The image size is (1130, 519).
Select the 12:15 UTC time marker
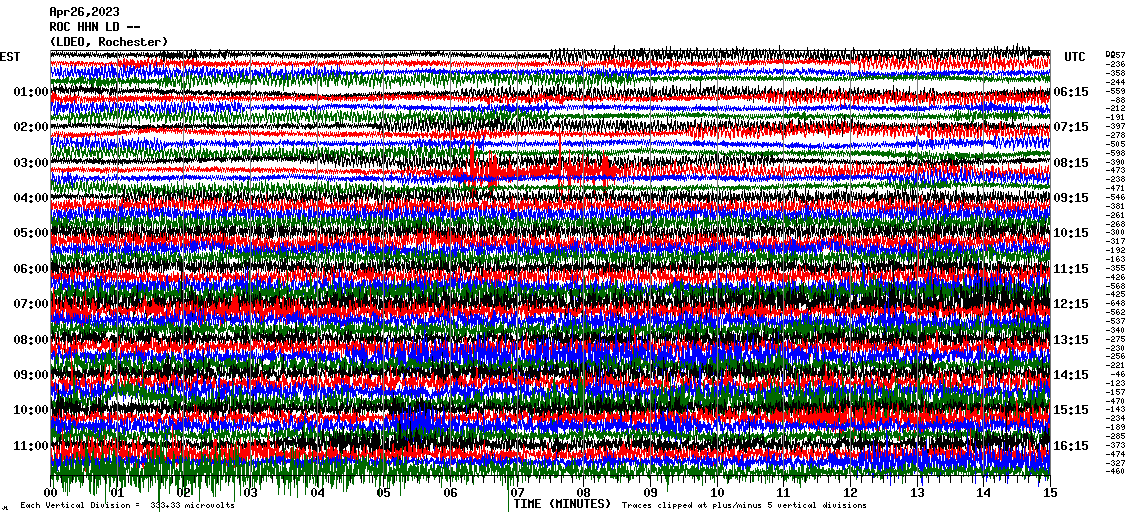tap(1071, 304)
